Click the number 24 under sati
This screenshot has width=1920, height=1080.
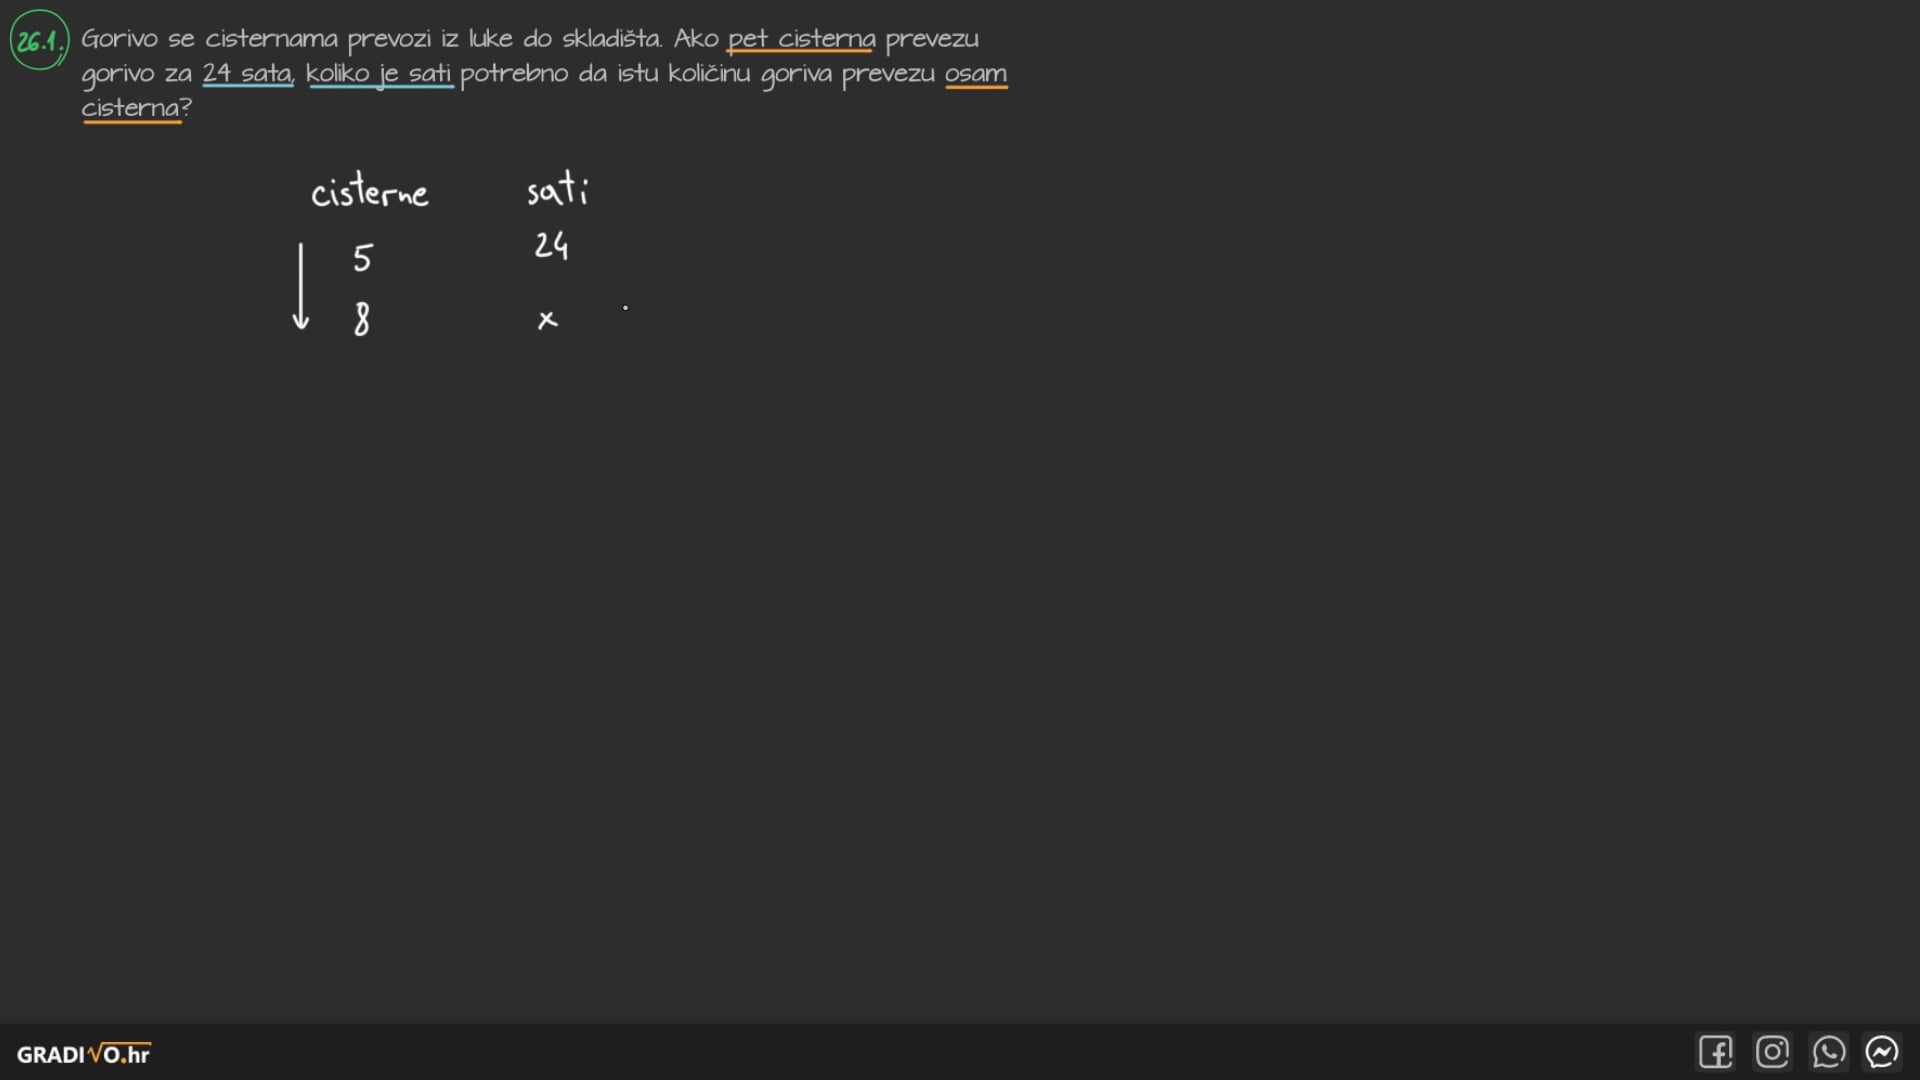[x=551, y=245]
